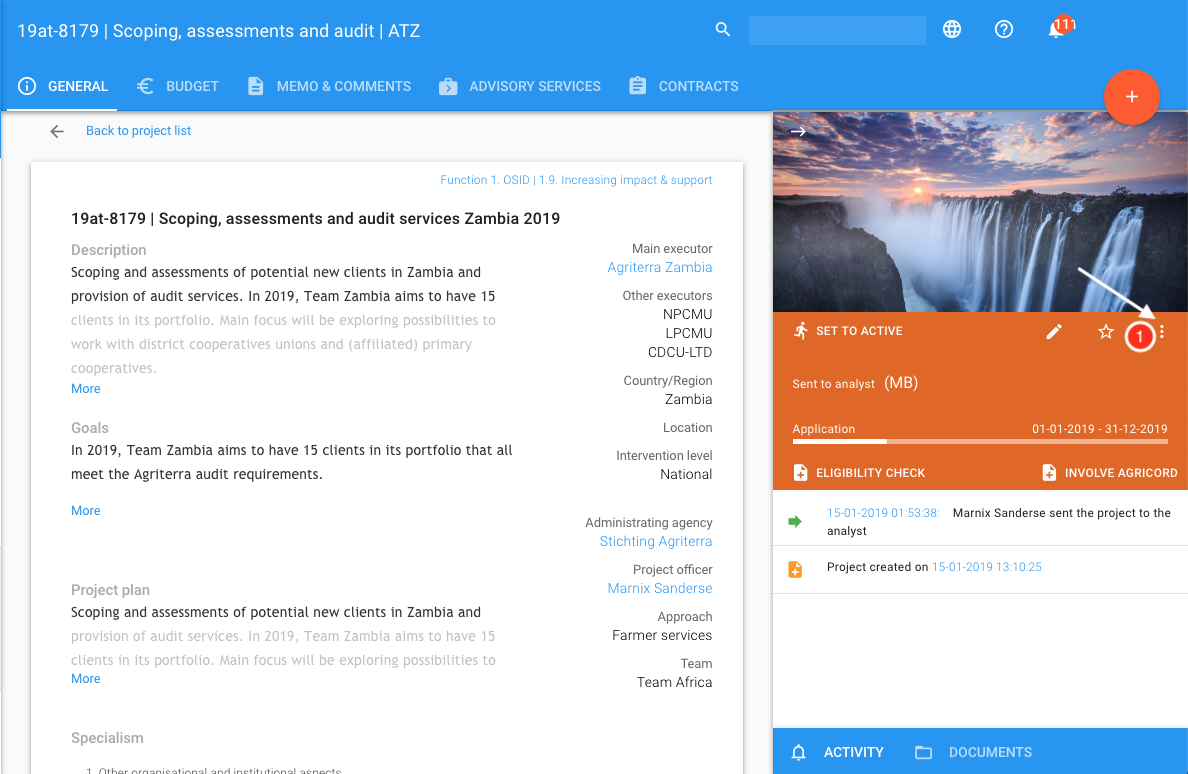Mark project as favorite with star

tap(1105, 332)
